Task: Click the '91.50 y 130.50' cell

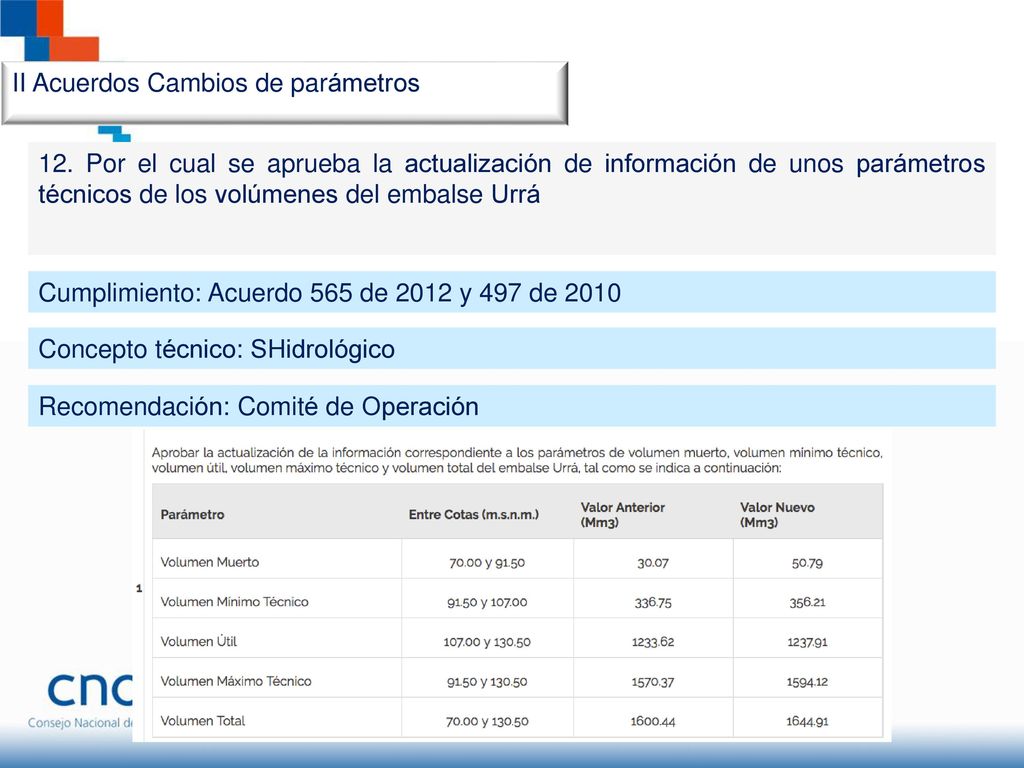Action: [x=487, y=682]
